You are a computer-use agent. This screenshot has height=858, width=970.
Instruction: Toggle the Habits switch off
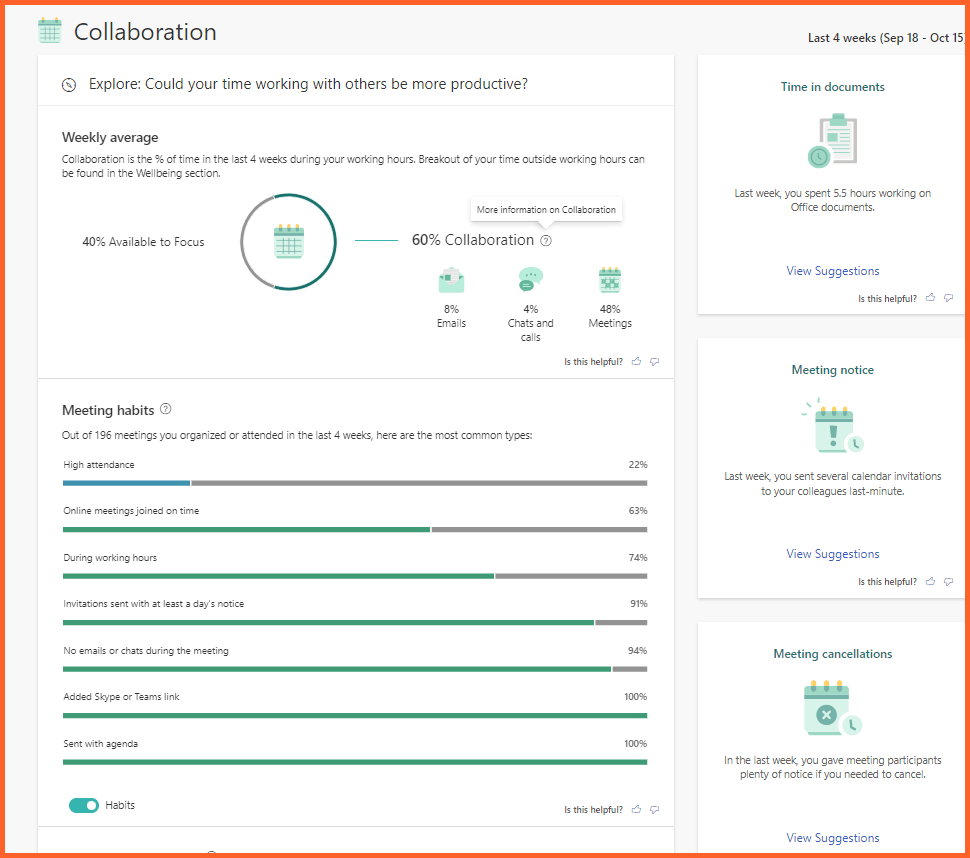tap(84, 805)
